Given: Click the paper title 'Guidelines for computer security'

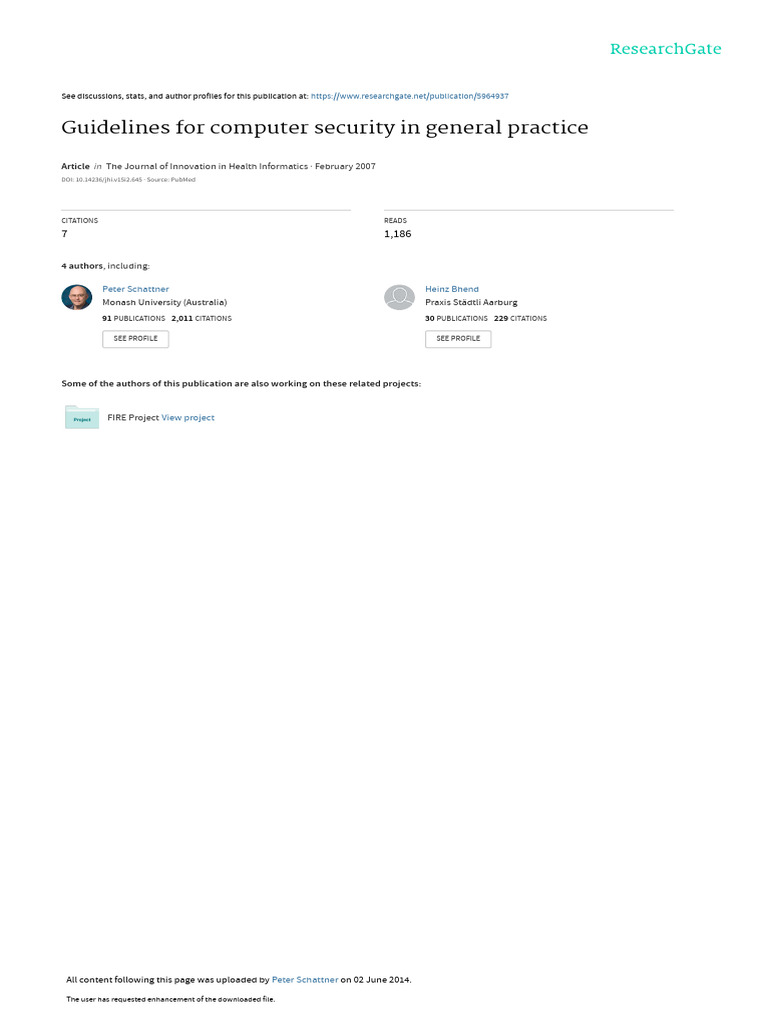Looking at the screenshot, I should point(325,128).
